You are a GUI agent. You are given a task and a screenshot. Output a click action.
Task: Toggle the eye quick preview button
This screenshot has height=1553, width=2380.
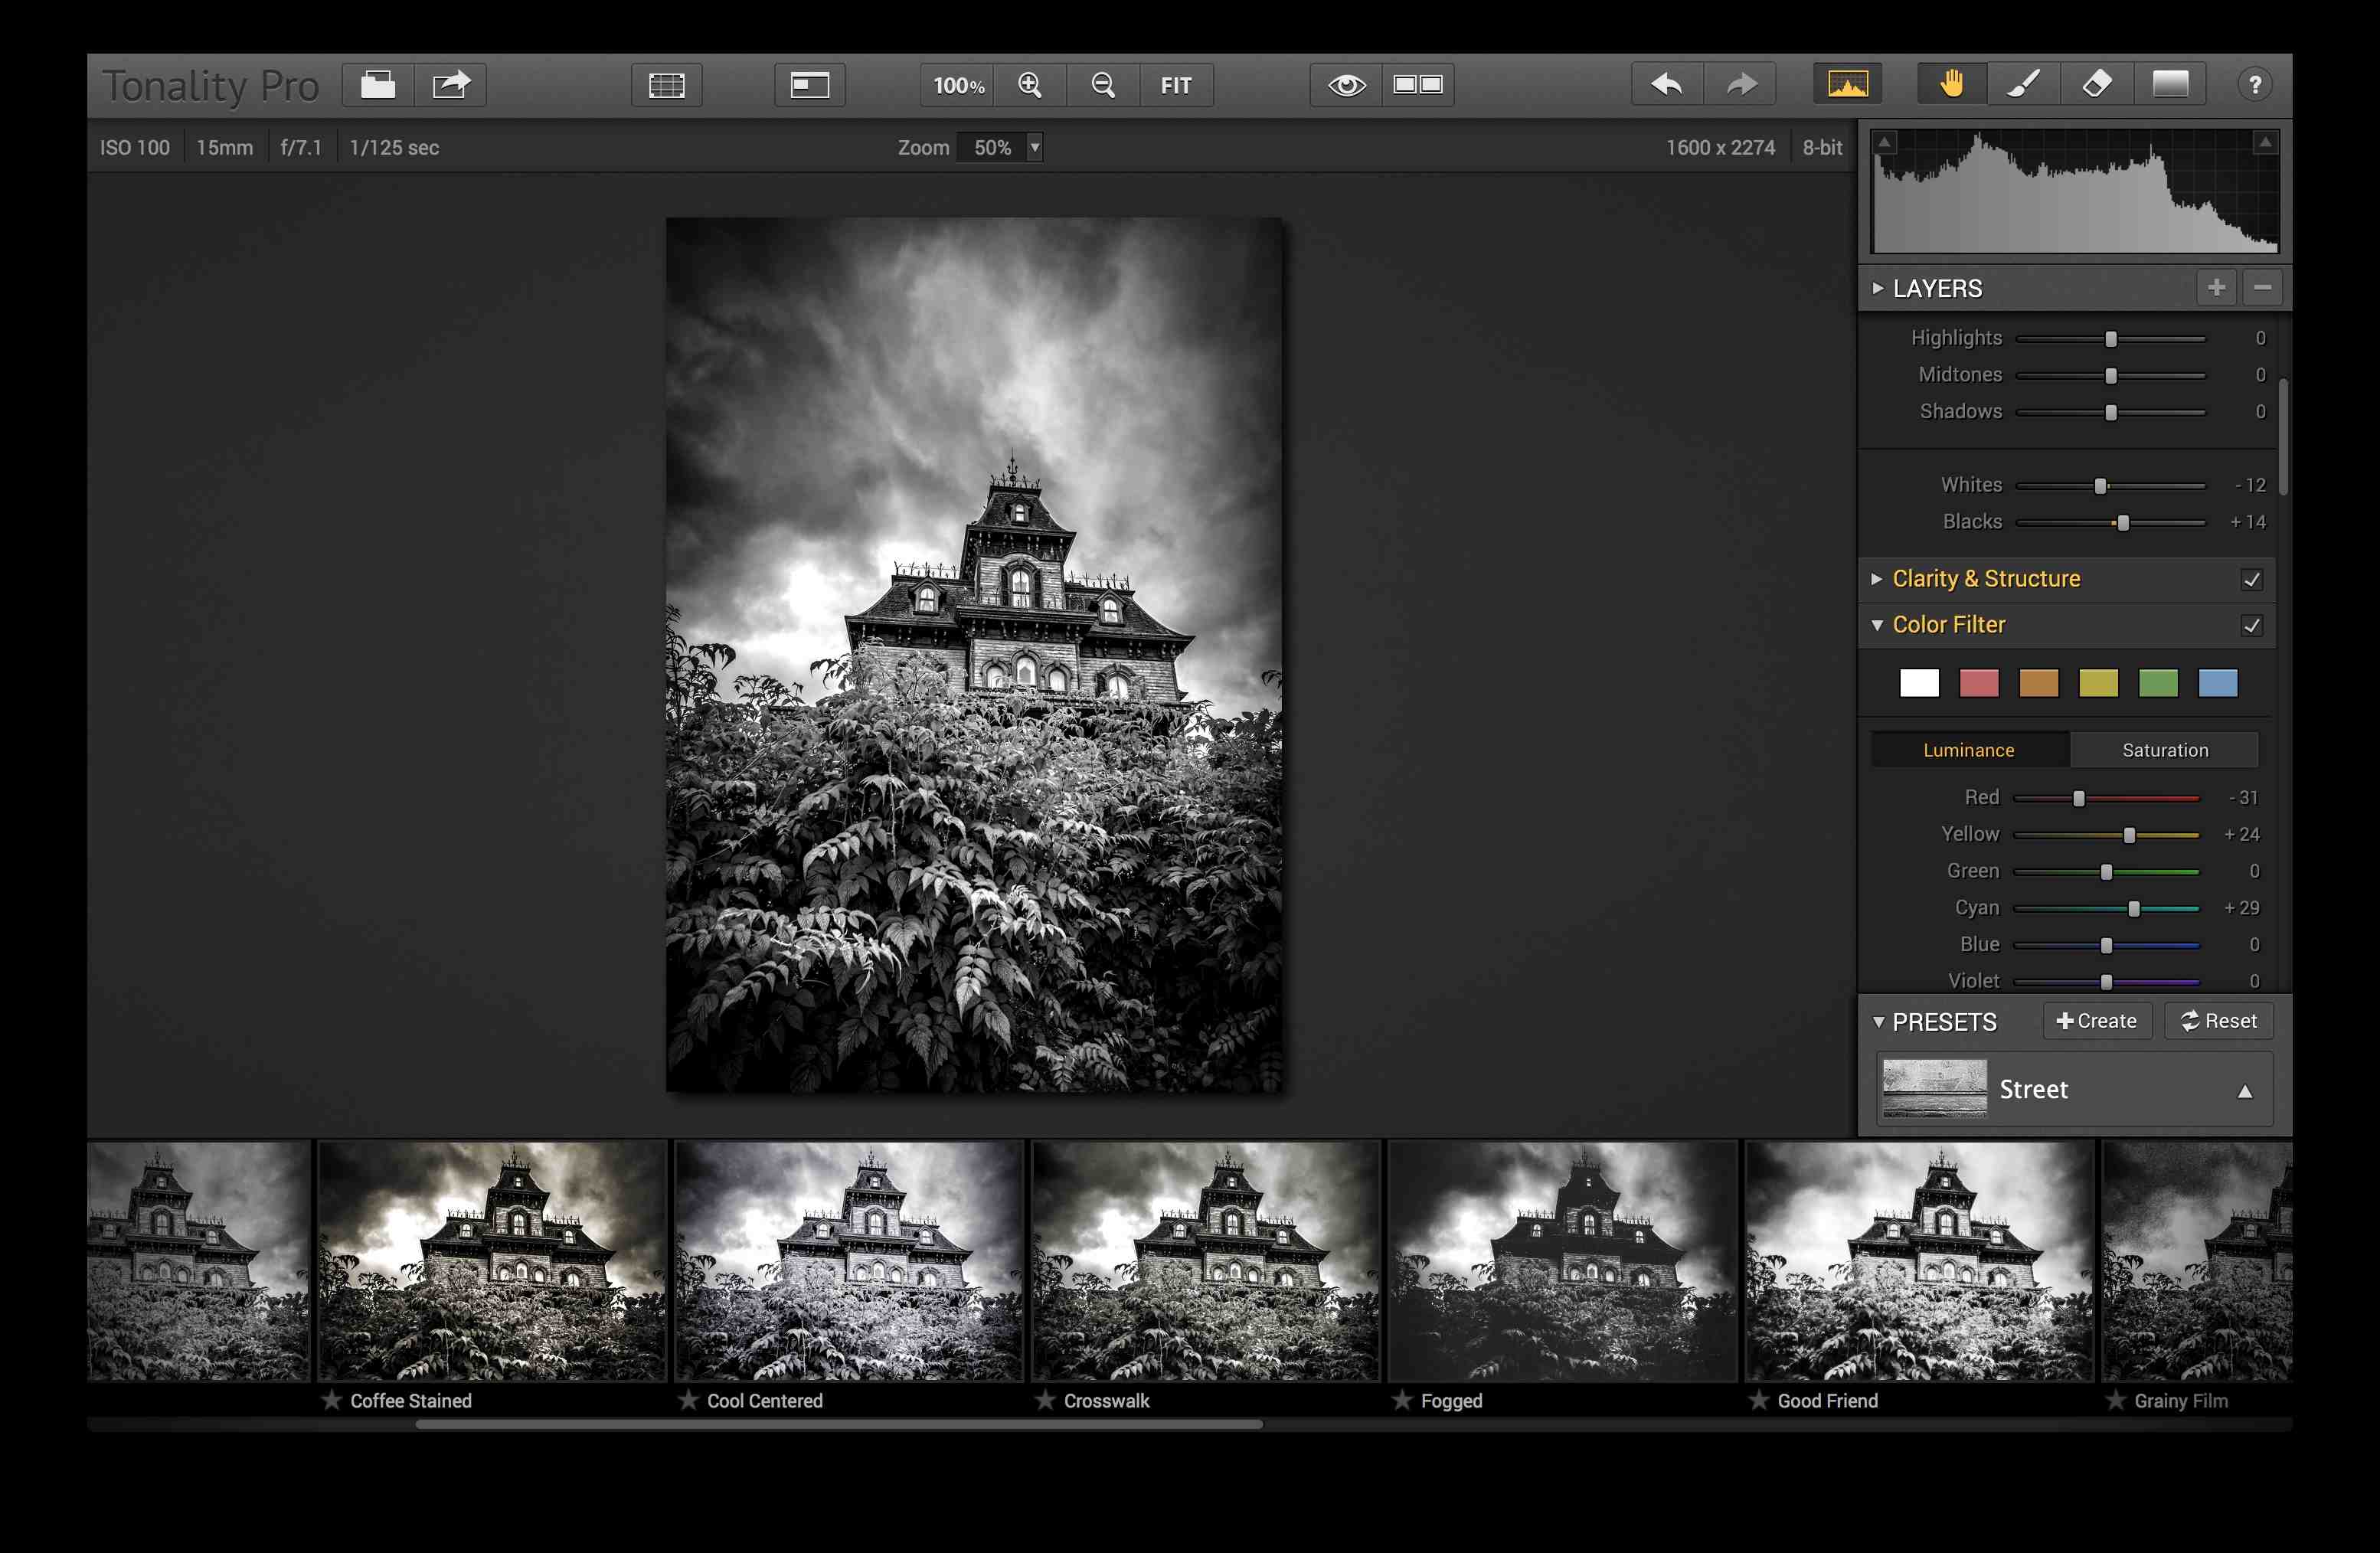pos(1346,85)
